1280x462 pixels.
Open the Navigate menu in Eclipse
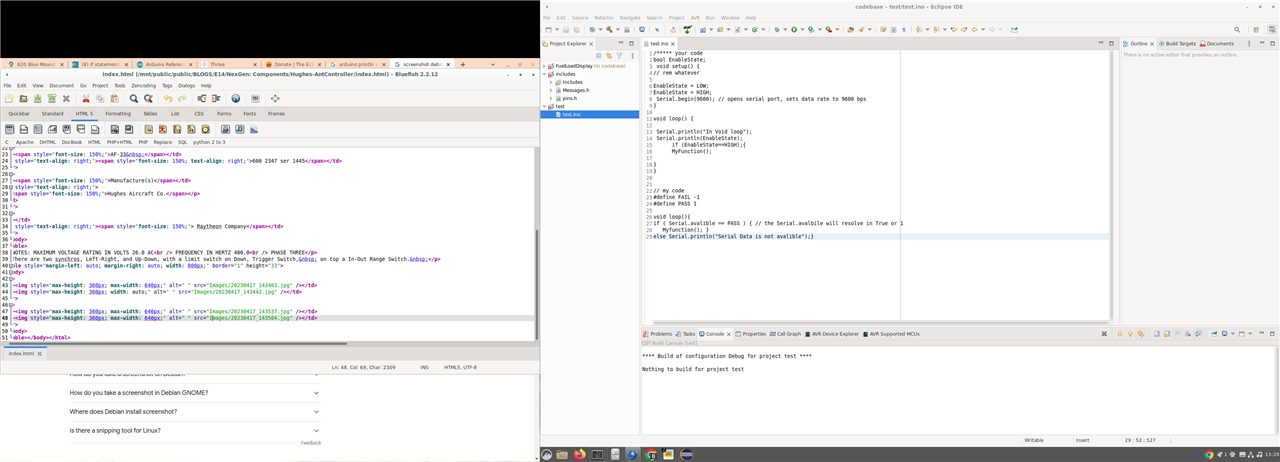click(630, 18)
